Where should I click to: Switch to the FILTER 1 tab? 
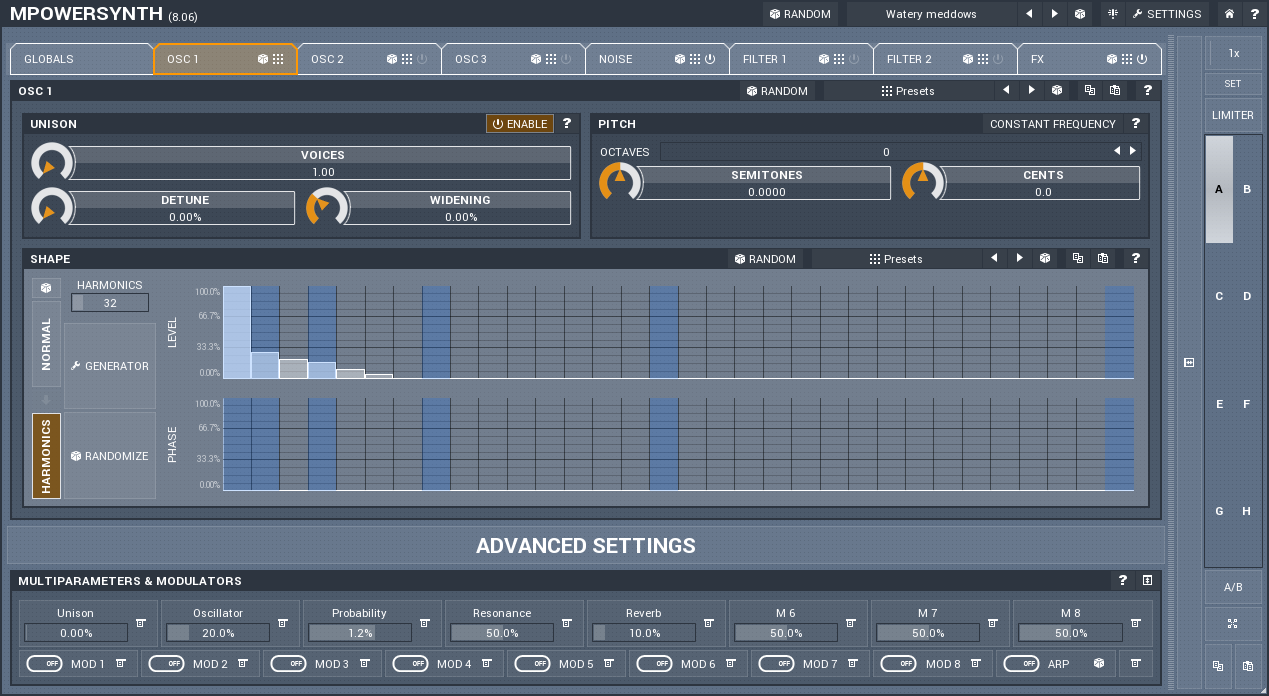pos(765,58)
